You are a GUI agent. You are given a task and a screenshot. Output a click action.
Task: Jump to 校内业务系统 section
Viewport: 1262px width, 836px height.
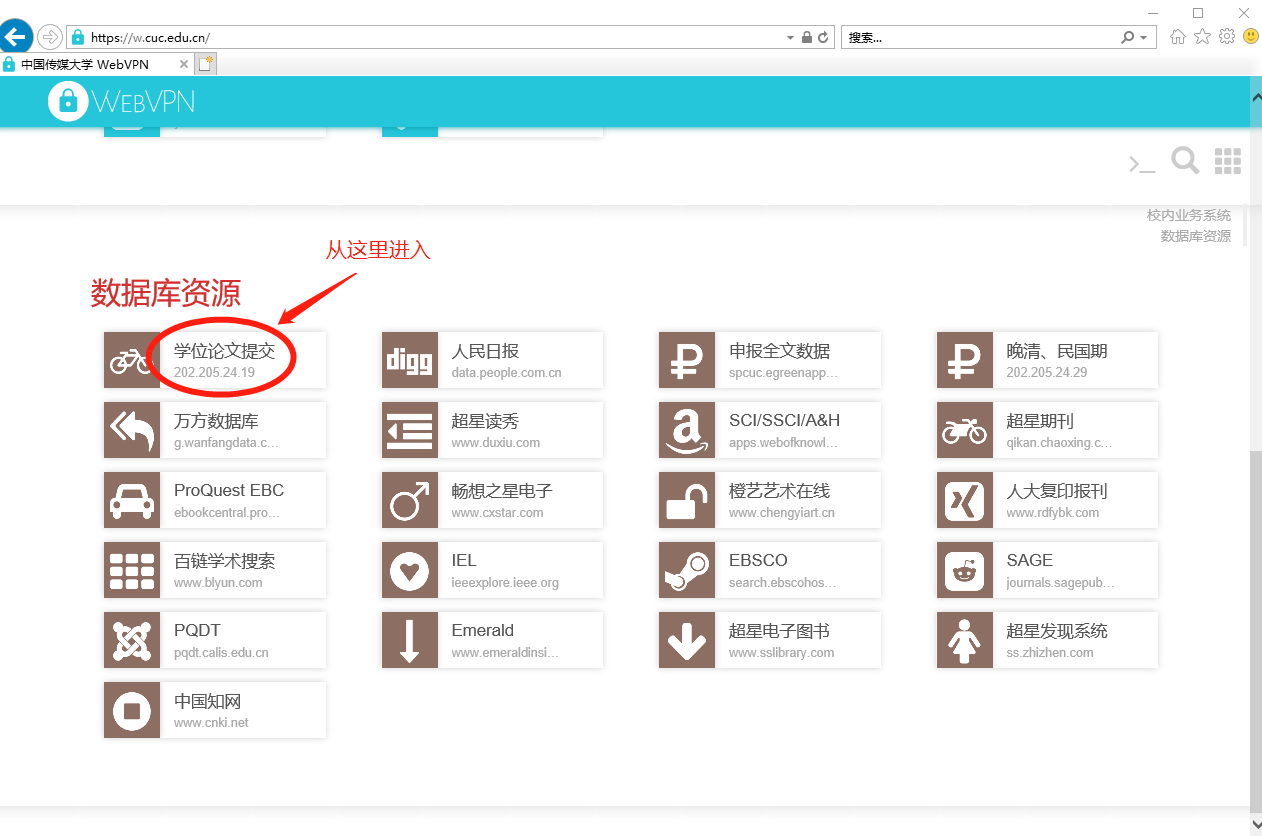click(1188, 215)
